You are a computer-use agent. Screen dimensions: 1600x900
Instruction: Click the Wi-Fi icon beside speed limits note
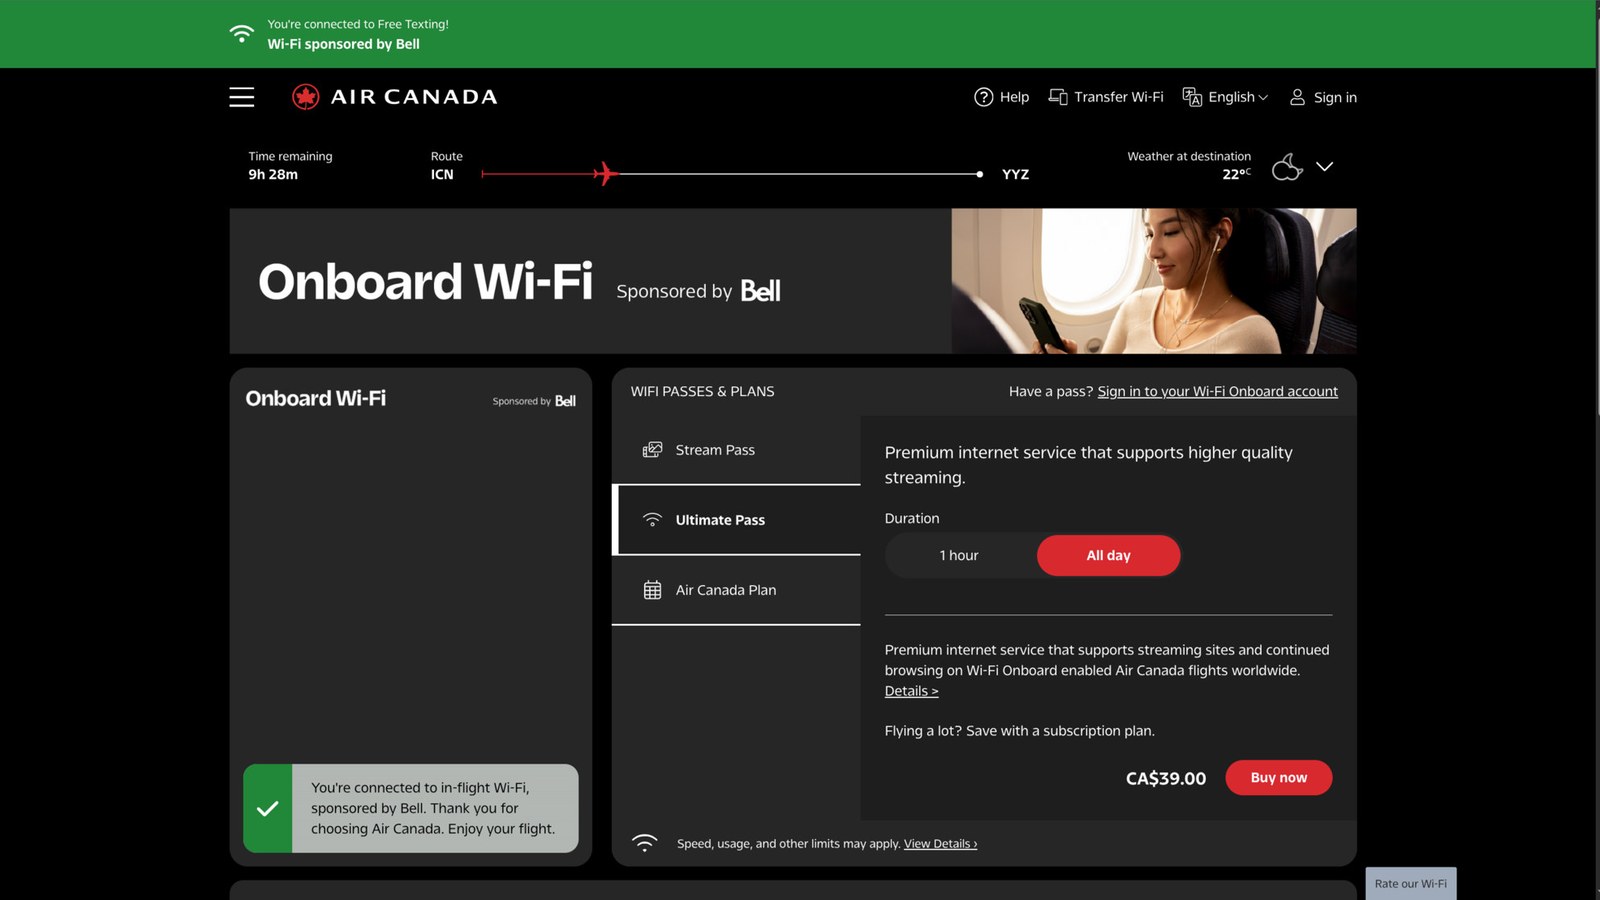[x=645, y=843]
